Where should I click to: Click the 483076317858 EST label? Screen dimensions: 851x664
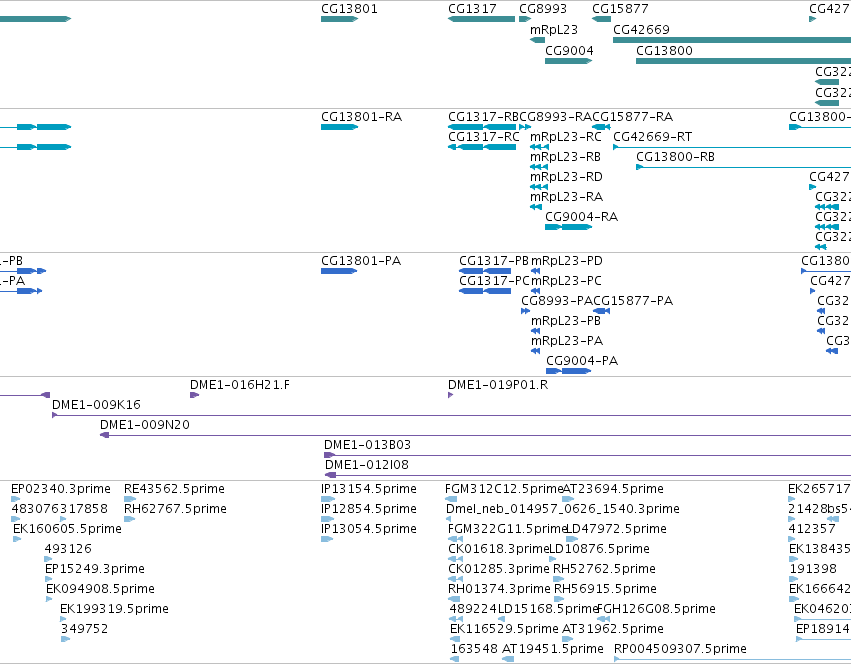60,509
